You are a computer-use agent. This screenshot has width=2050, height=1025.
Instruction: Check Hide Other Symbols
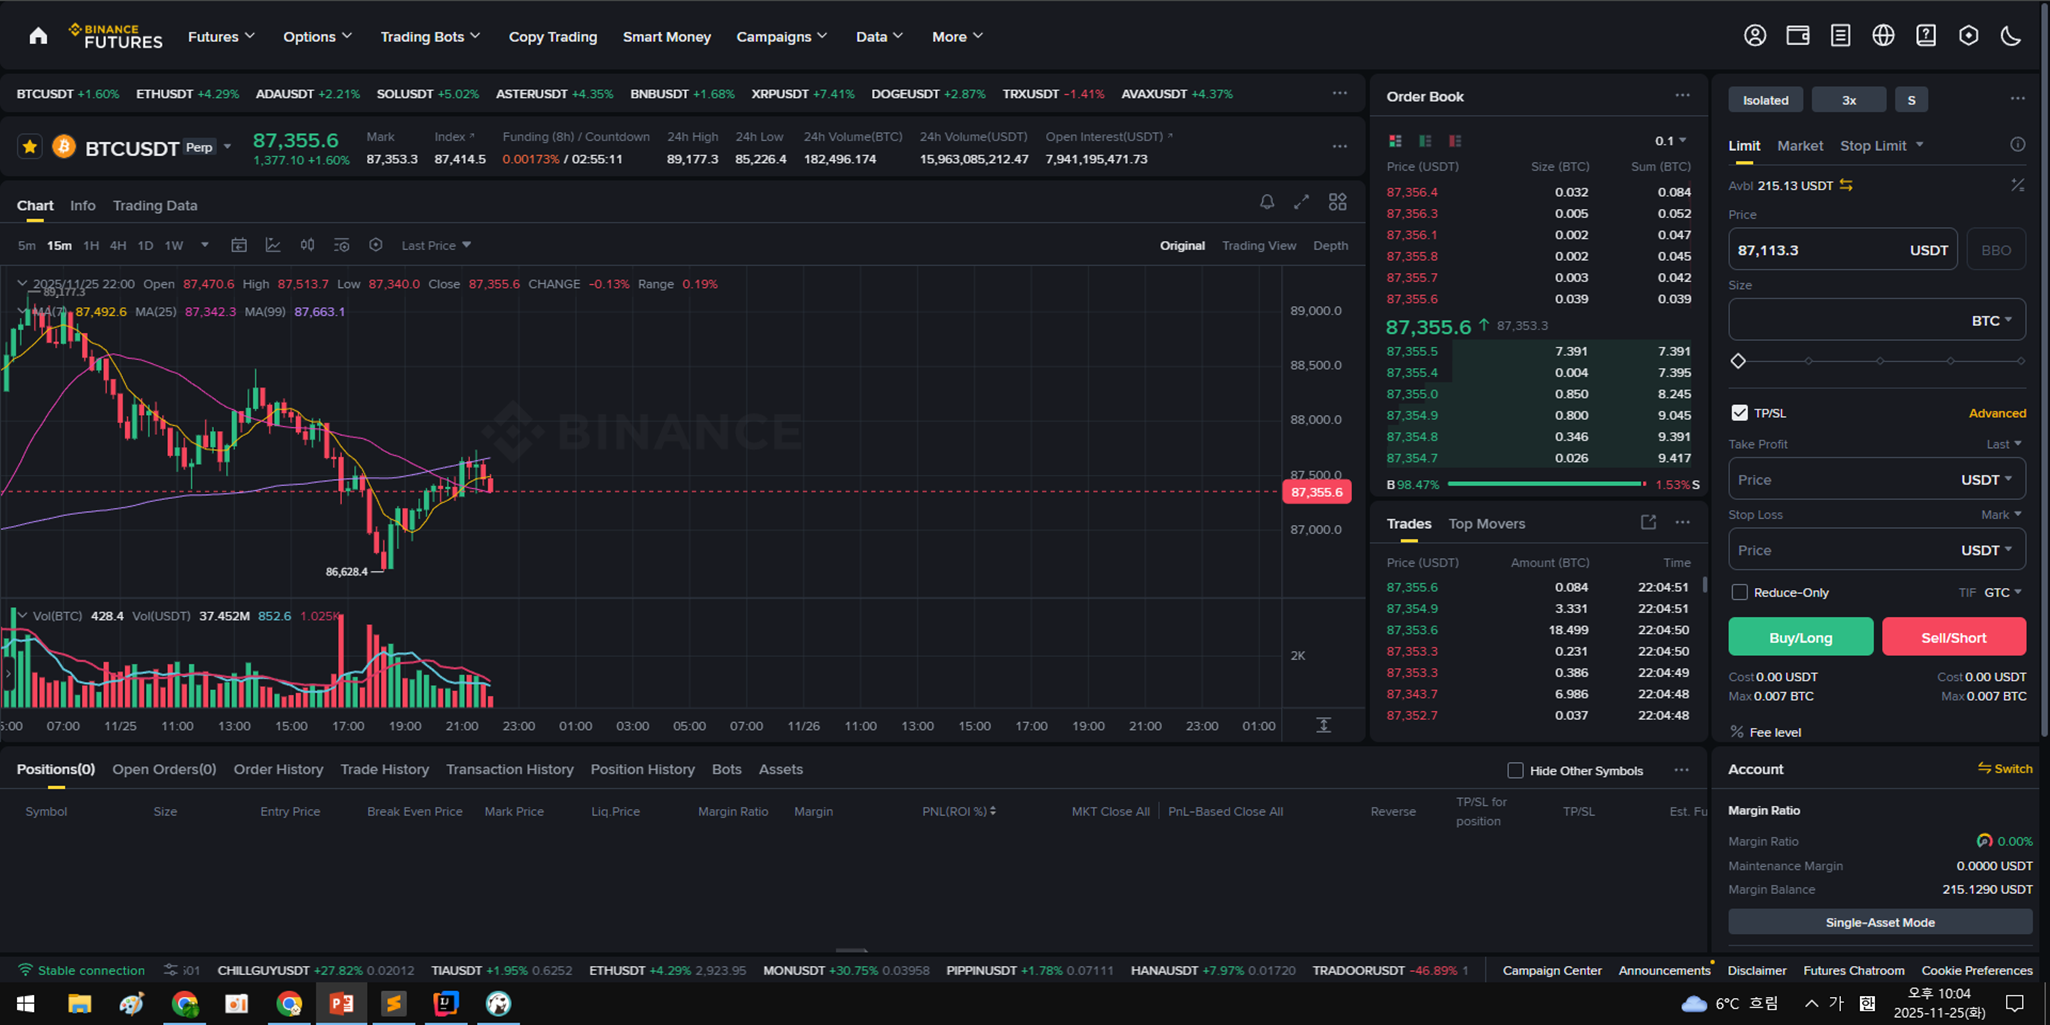coord(1516,770)
